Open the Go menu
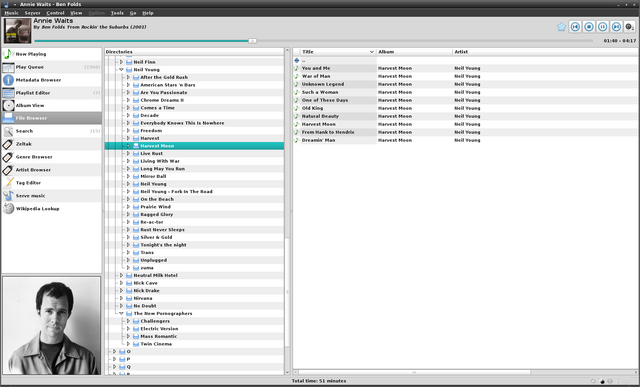The width and height of the screenshot is (640, 387). [133, 13]
